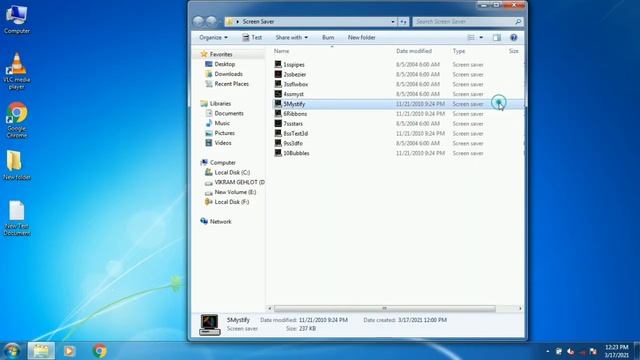
Task: Select Network in navigation pane
Action: (x=220, y=222)
